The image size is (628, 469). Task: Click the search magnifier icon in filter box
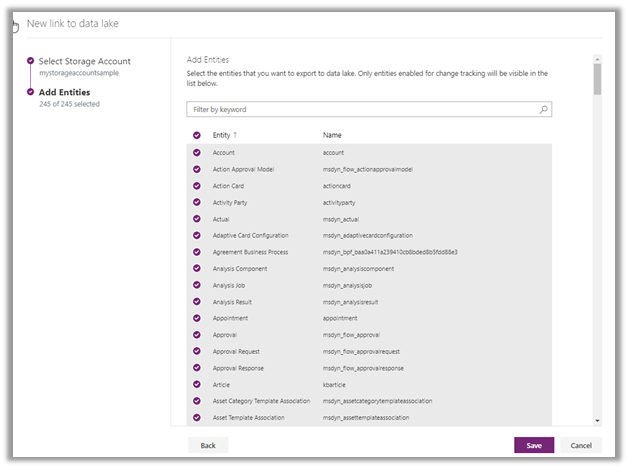[x=543, y=109]
